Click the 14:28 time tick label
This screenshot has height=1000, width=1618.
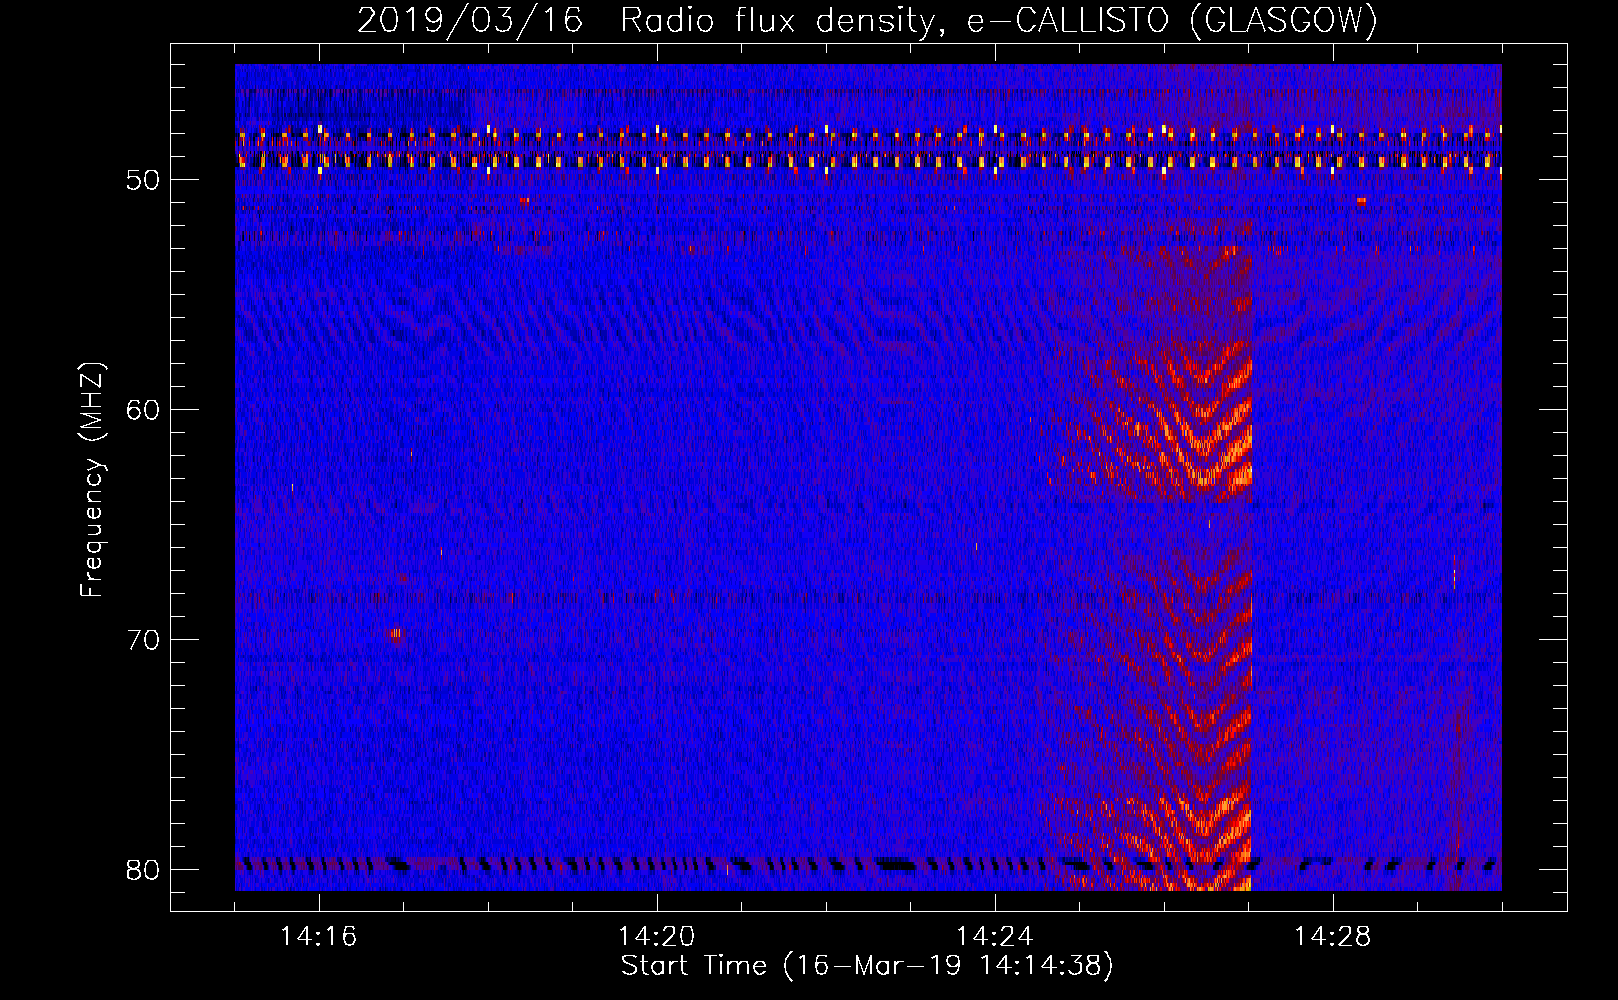coord(1332,937)
